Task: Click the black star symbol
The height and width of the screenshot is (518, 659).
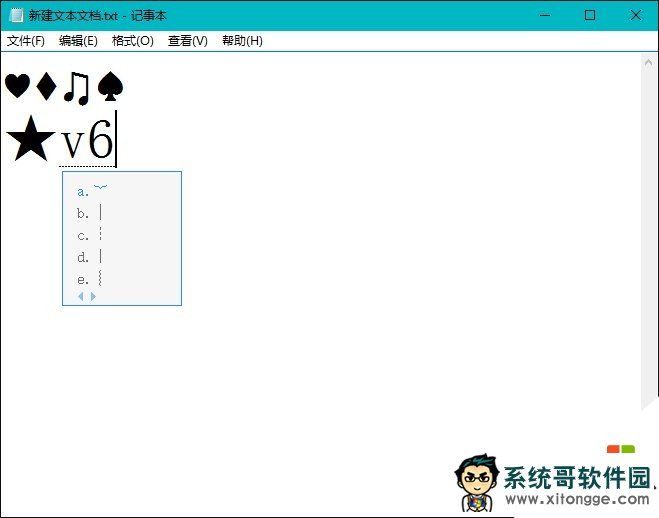Action: click(x=30, y=140)
